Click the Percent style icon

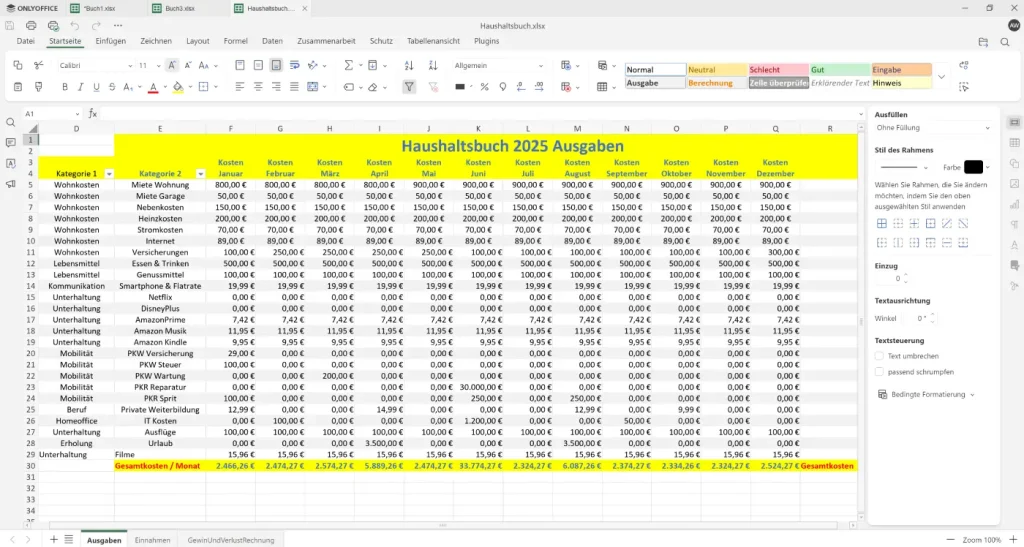pos(485,87)
